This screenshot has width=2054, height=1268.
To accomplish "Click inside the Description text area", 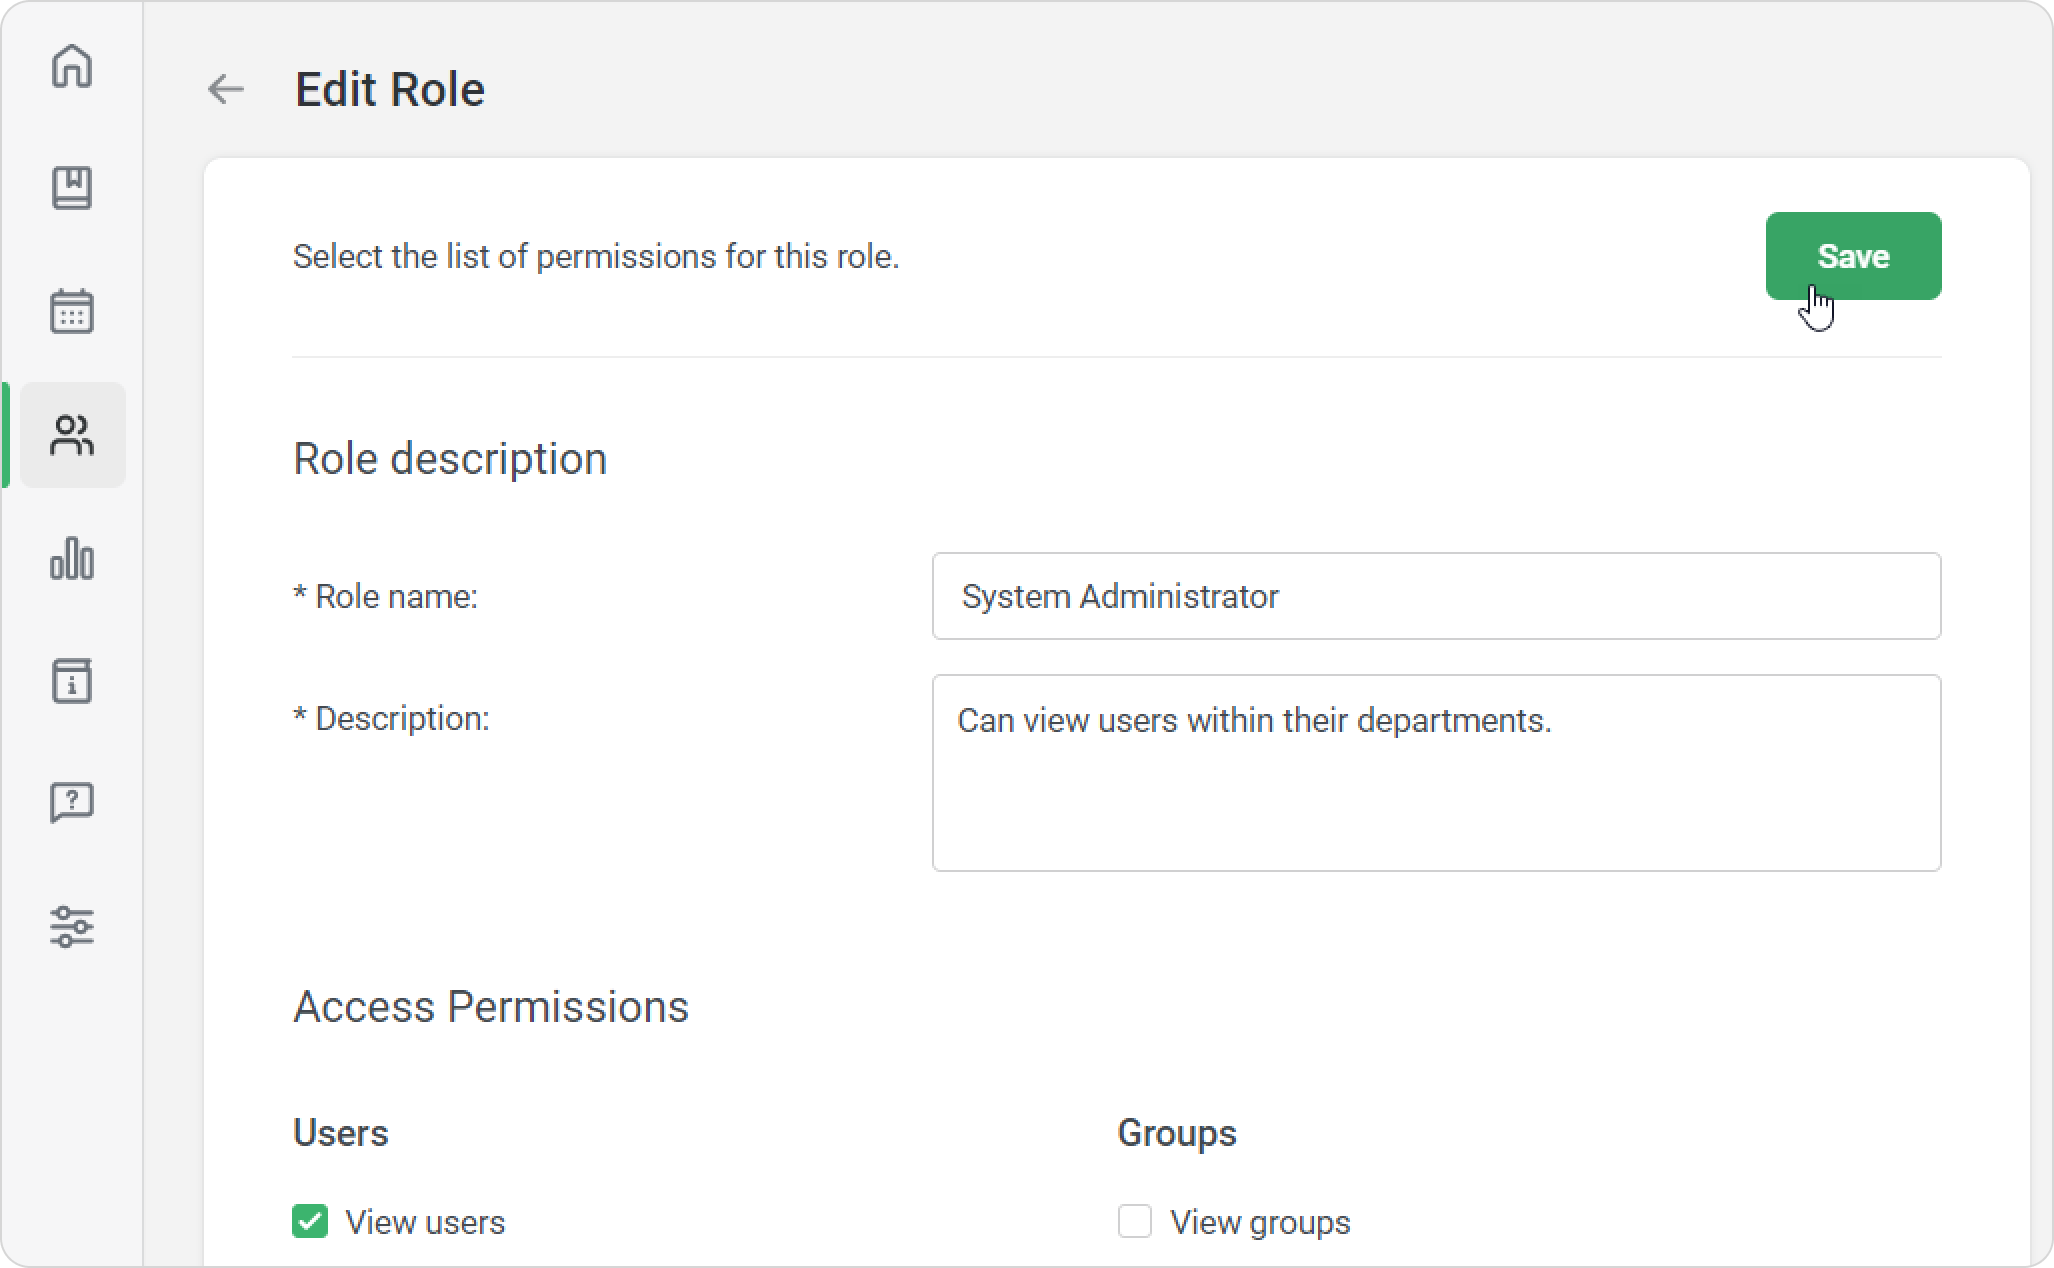I will [x=1436, y=772].
